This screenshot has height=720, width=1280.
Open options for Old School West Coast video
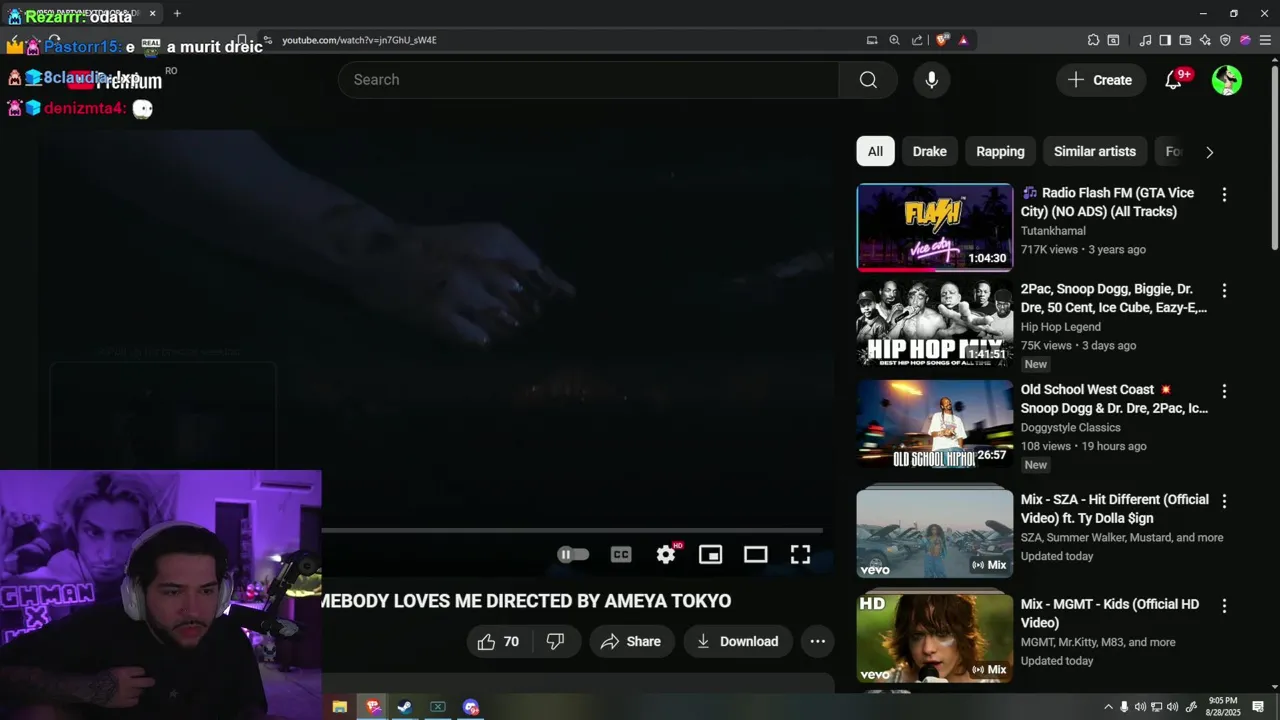(x=1224, y=391)
